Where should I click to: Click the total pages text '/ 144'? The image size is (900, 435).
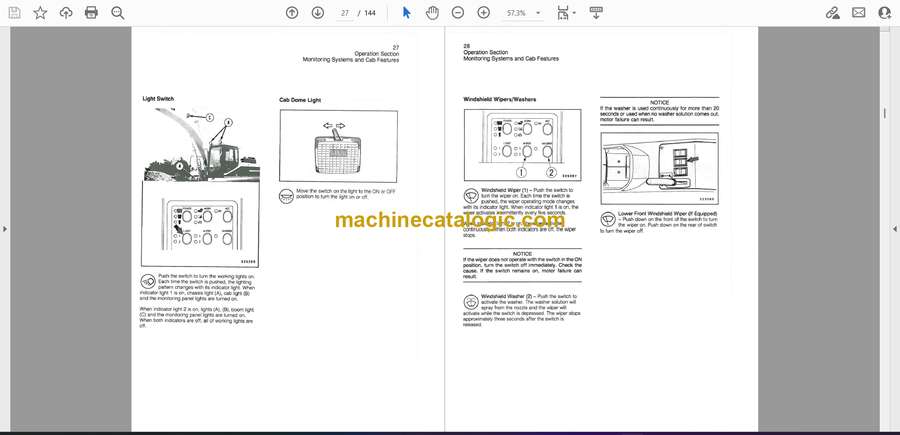[367, 13]
